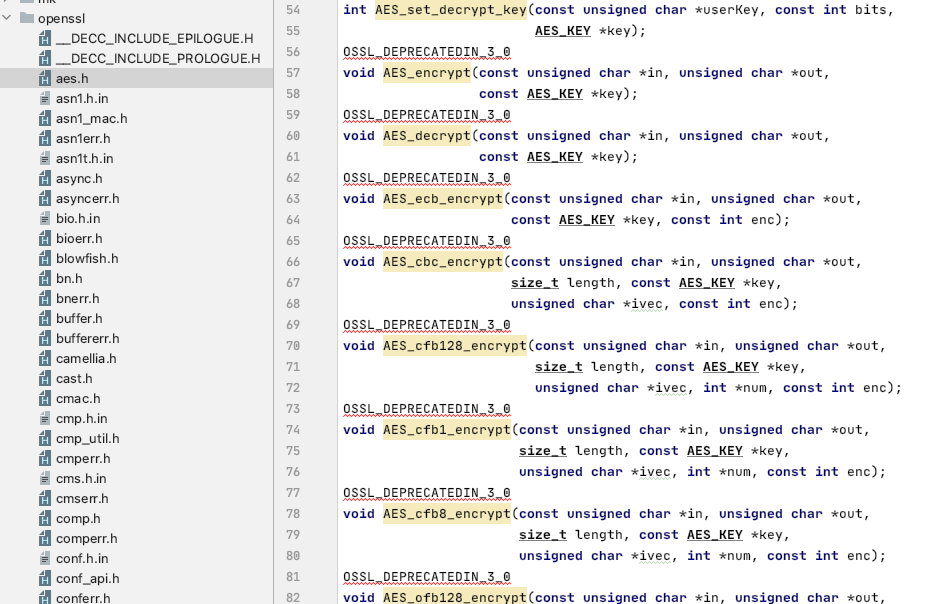The image size is (935, 604).
Task: Click the AES_set_decrypt_key function name
Action: 451,10
